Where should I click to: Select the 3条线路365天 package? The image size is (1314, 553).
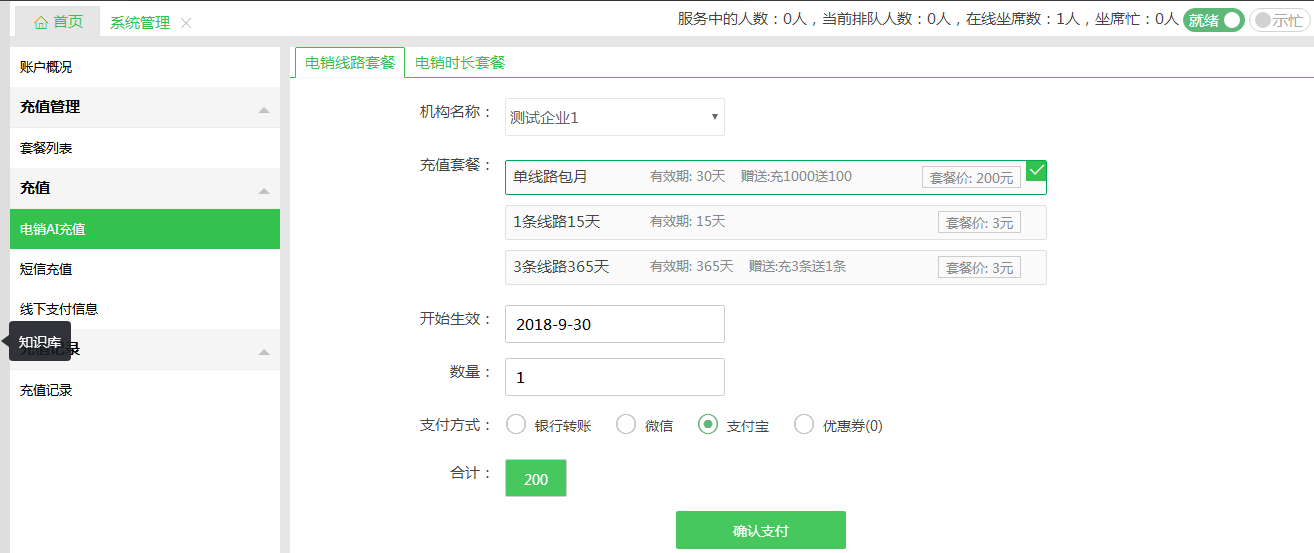775,267
